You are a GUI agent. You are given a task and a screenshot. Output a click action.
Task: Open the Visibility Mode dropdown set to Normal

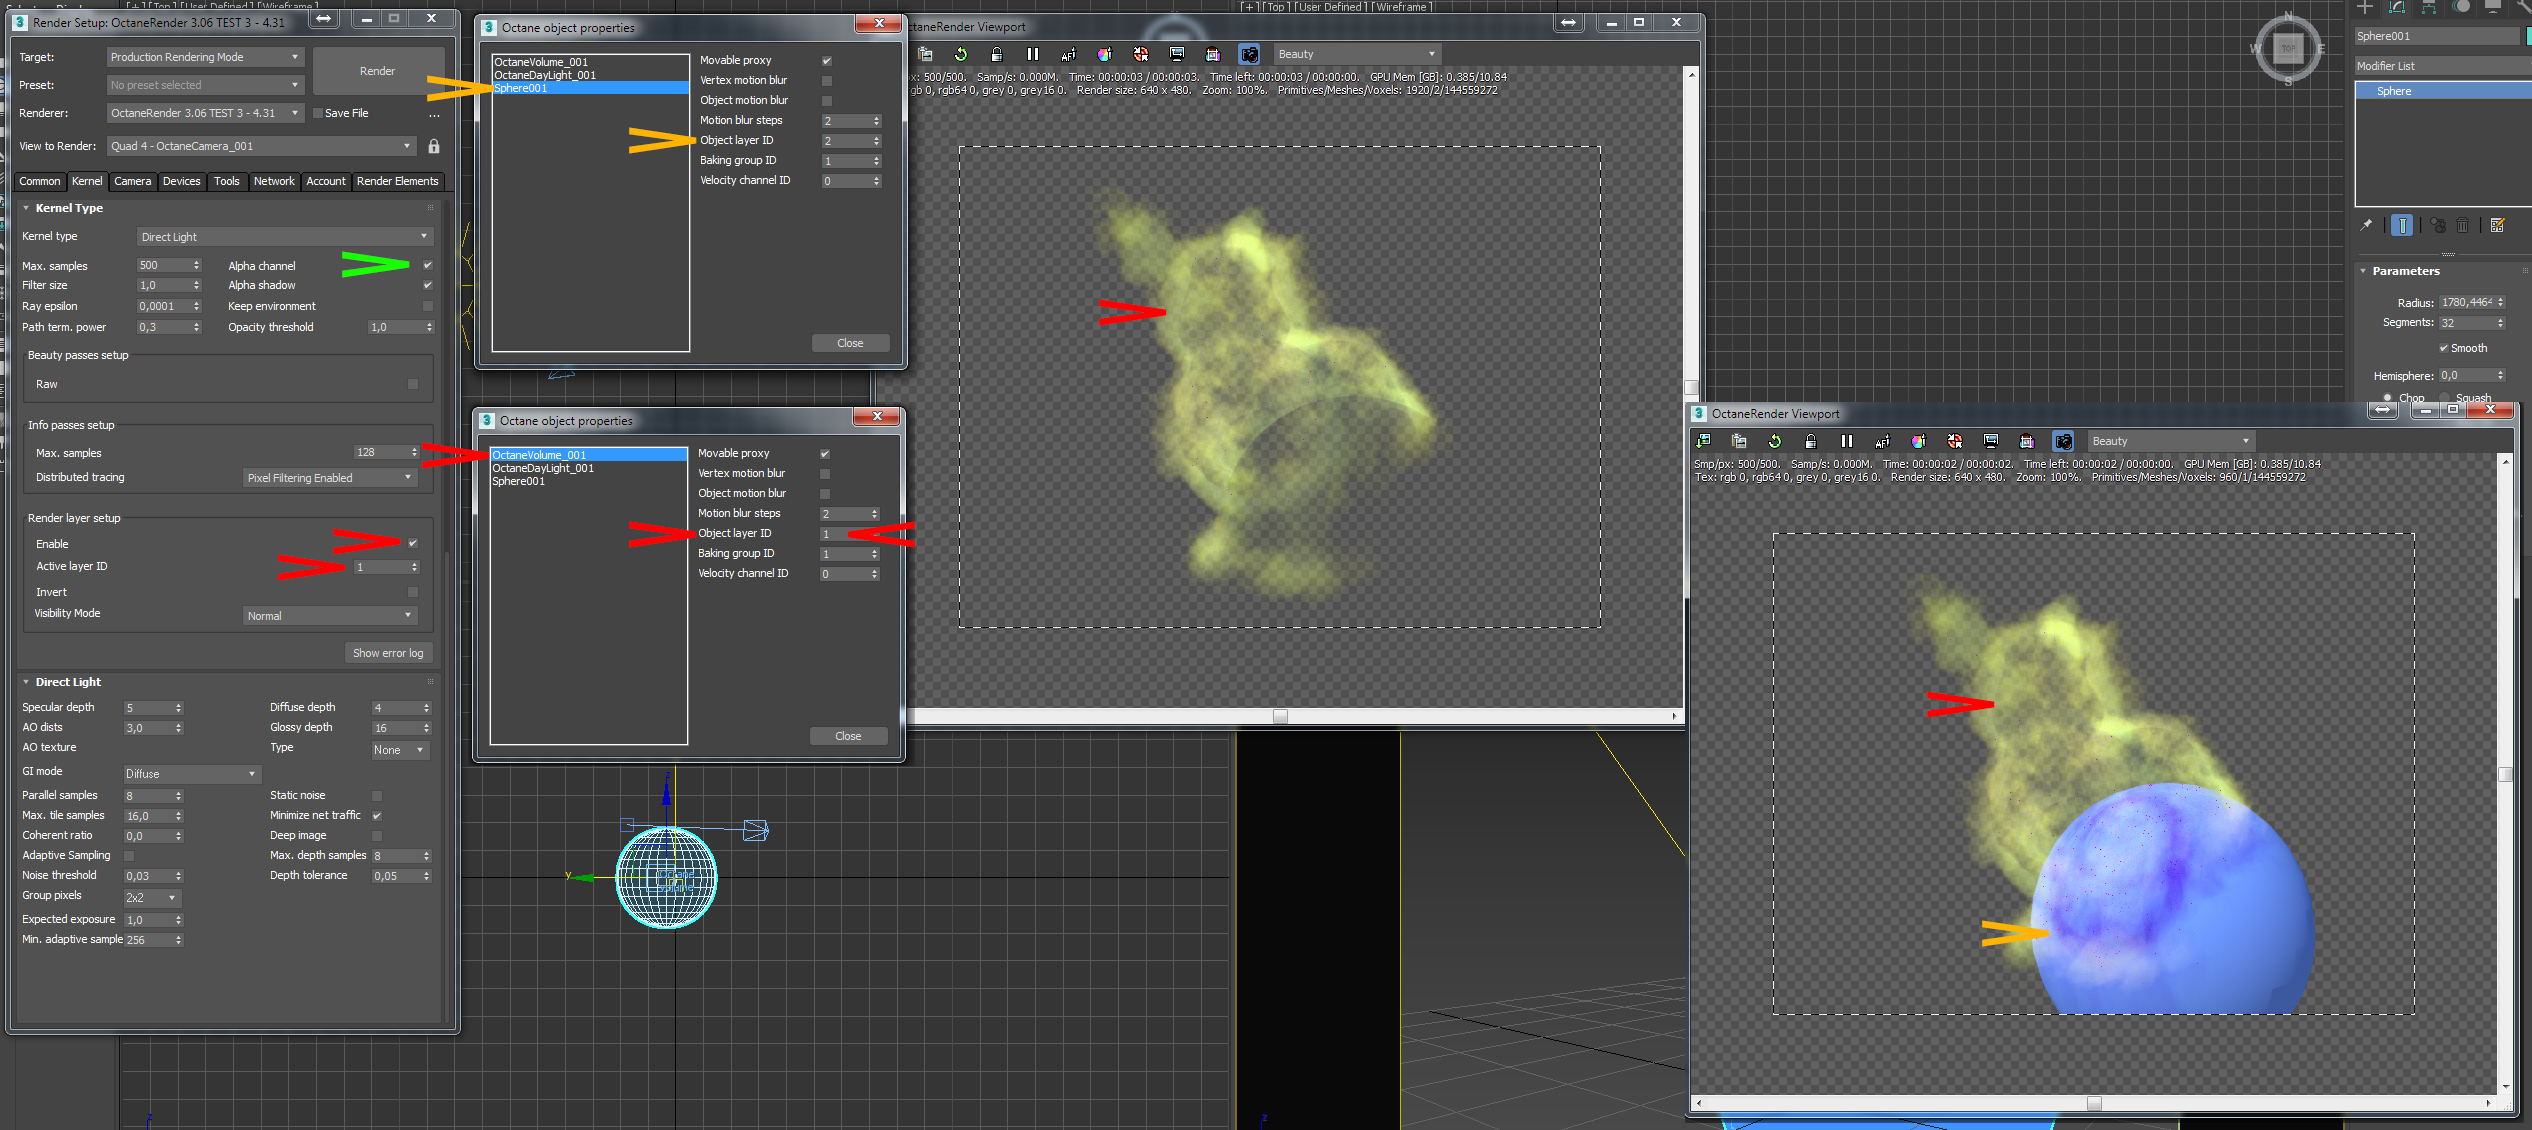[329, 616]
